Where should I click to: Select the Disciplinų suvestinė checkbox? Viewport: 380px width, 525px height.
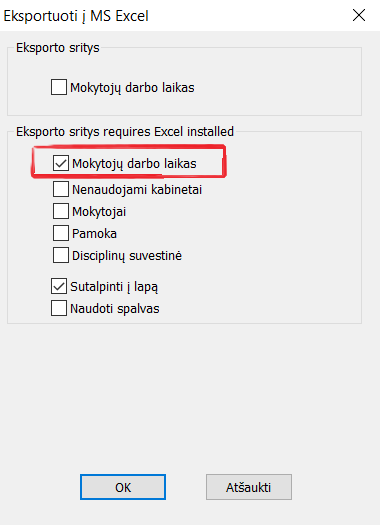tap(61, 255)
